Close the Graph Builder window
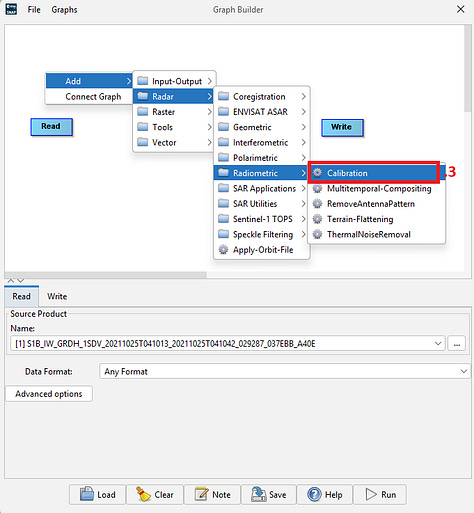This screenshot has height=513, width=474. pos(461,9)
